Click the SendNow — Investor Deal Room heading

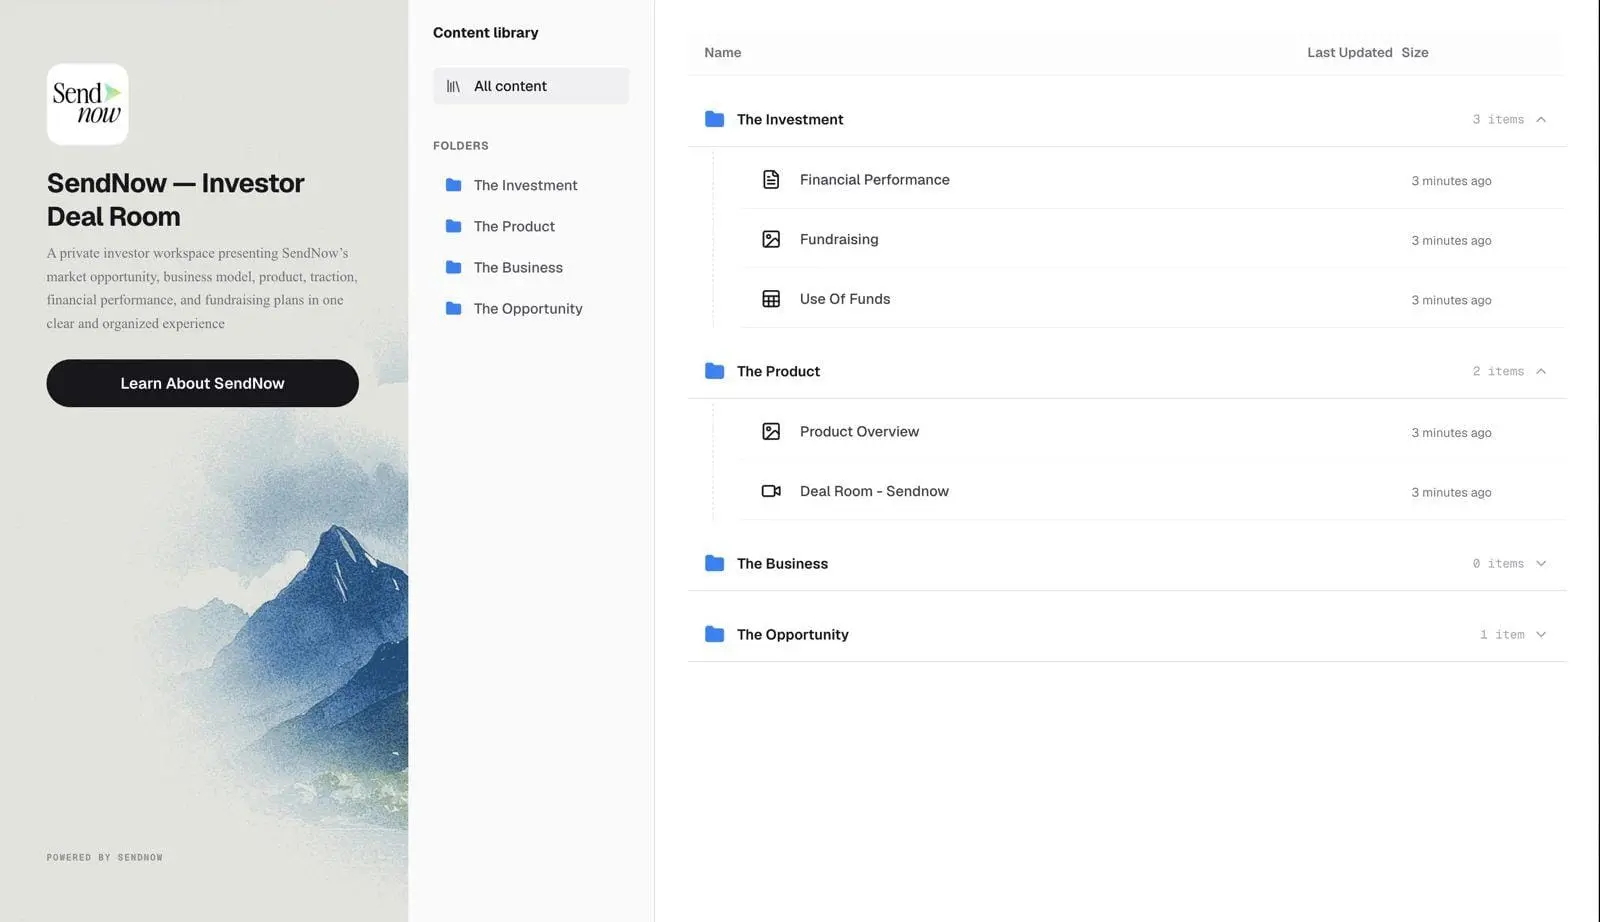tap(175, 200)
